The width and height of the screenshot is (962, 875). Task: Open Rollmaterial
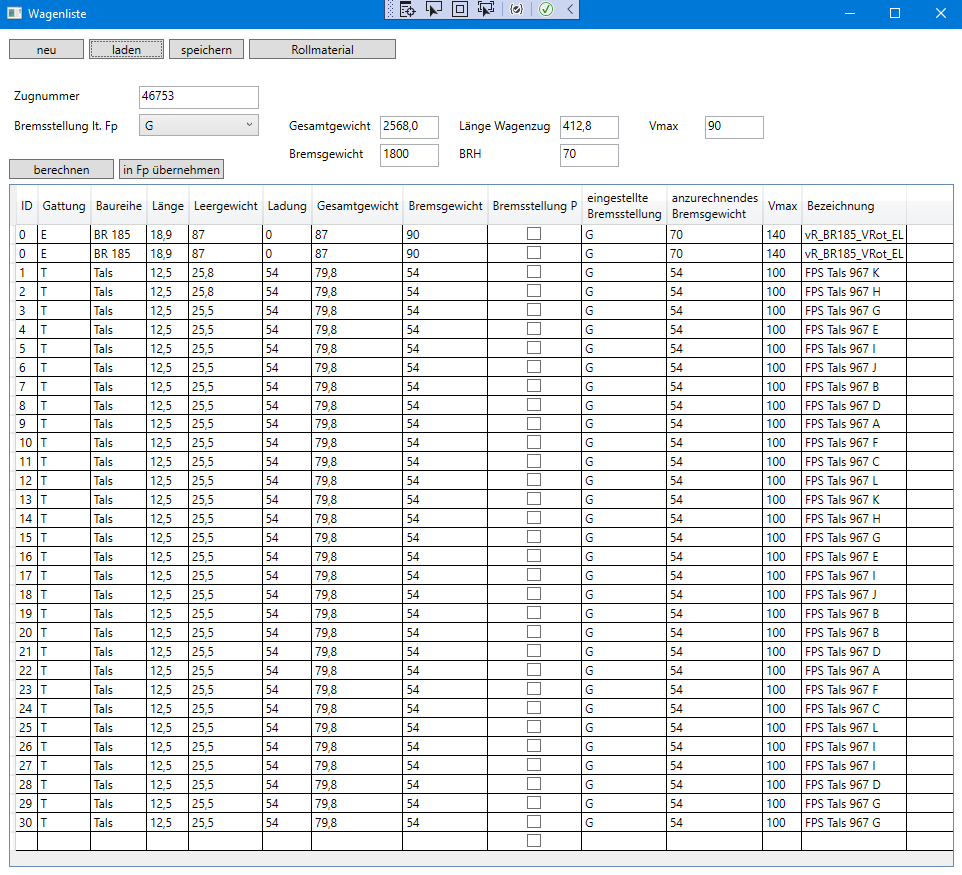pos(322,50)
